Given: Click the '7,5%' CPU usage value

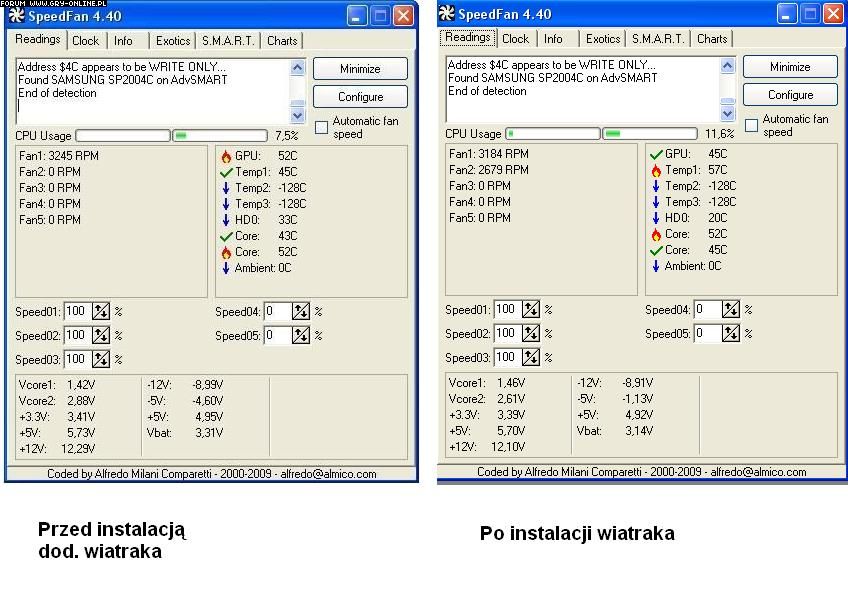Looking at the screenshot, I should (287, 136).
